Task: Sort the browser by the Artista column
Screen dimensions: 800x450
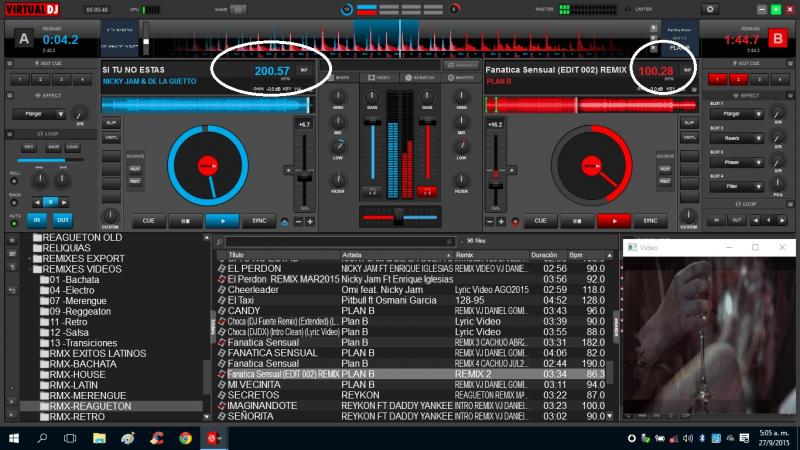Action: tap(396, 255)
